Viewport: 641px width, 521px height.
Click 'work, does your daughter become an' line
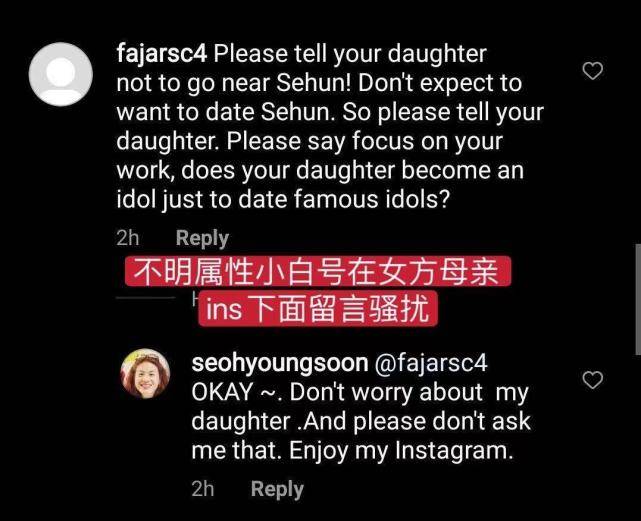(320, 171)
